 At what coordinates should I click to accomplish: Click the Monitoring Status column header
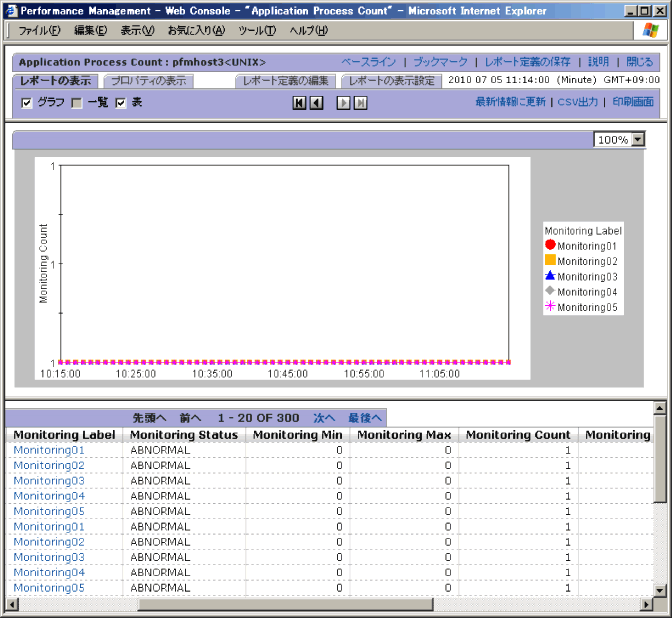(x=184, y=435)
